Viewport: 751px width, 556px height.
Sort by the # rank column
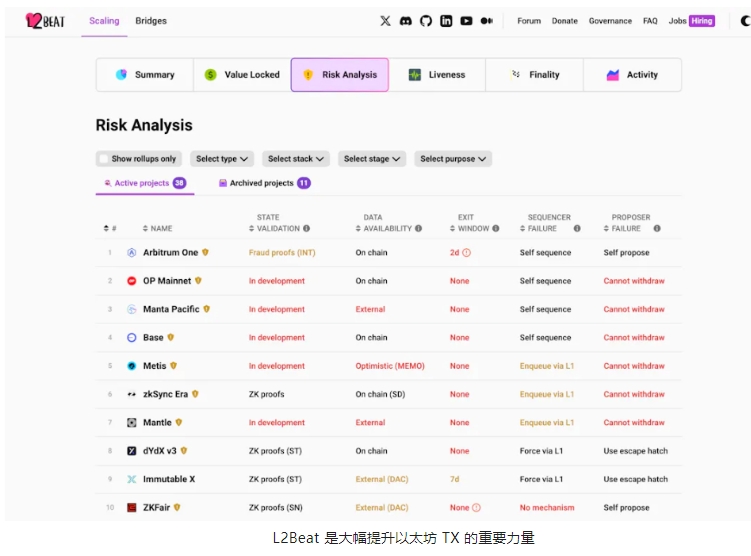click(110, 228)
